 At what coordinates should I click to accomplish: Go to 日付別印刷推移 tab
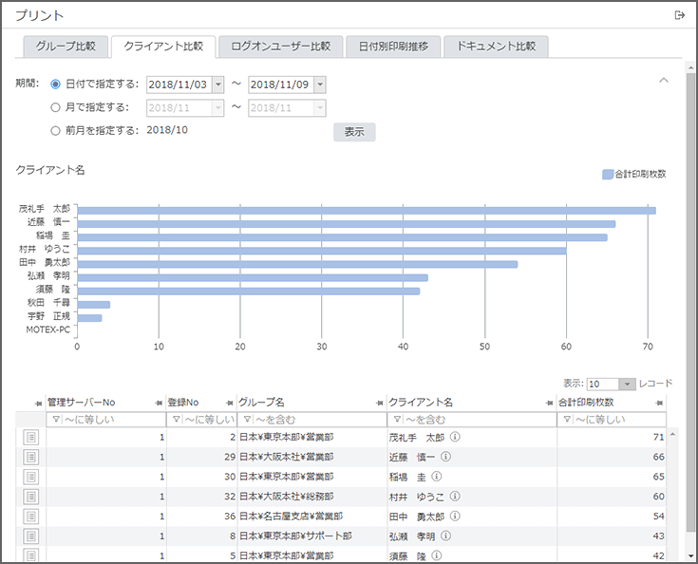tap(394, 46)
